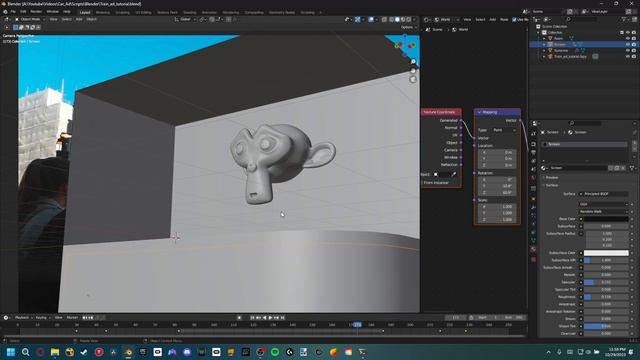Viewport: 640px width, 360px height.
Task: Open the viewport Object menu
Action: (x=91, y=19)
